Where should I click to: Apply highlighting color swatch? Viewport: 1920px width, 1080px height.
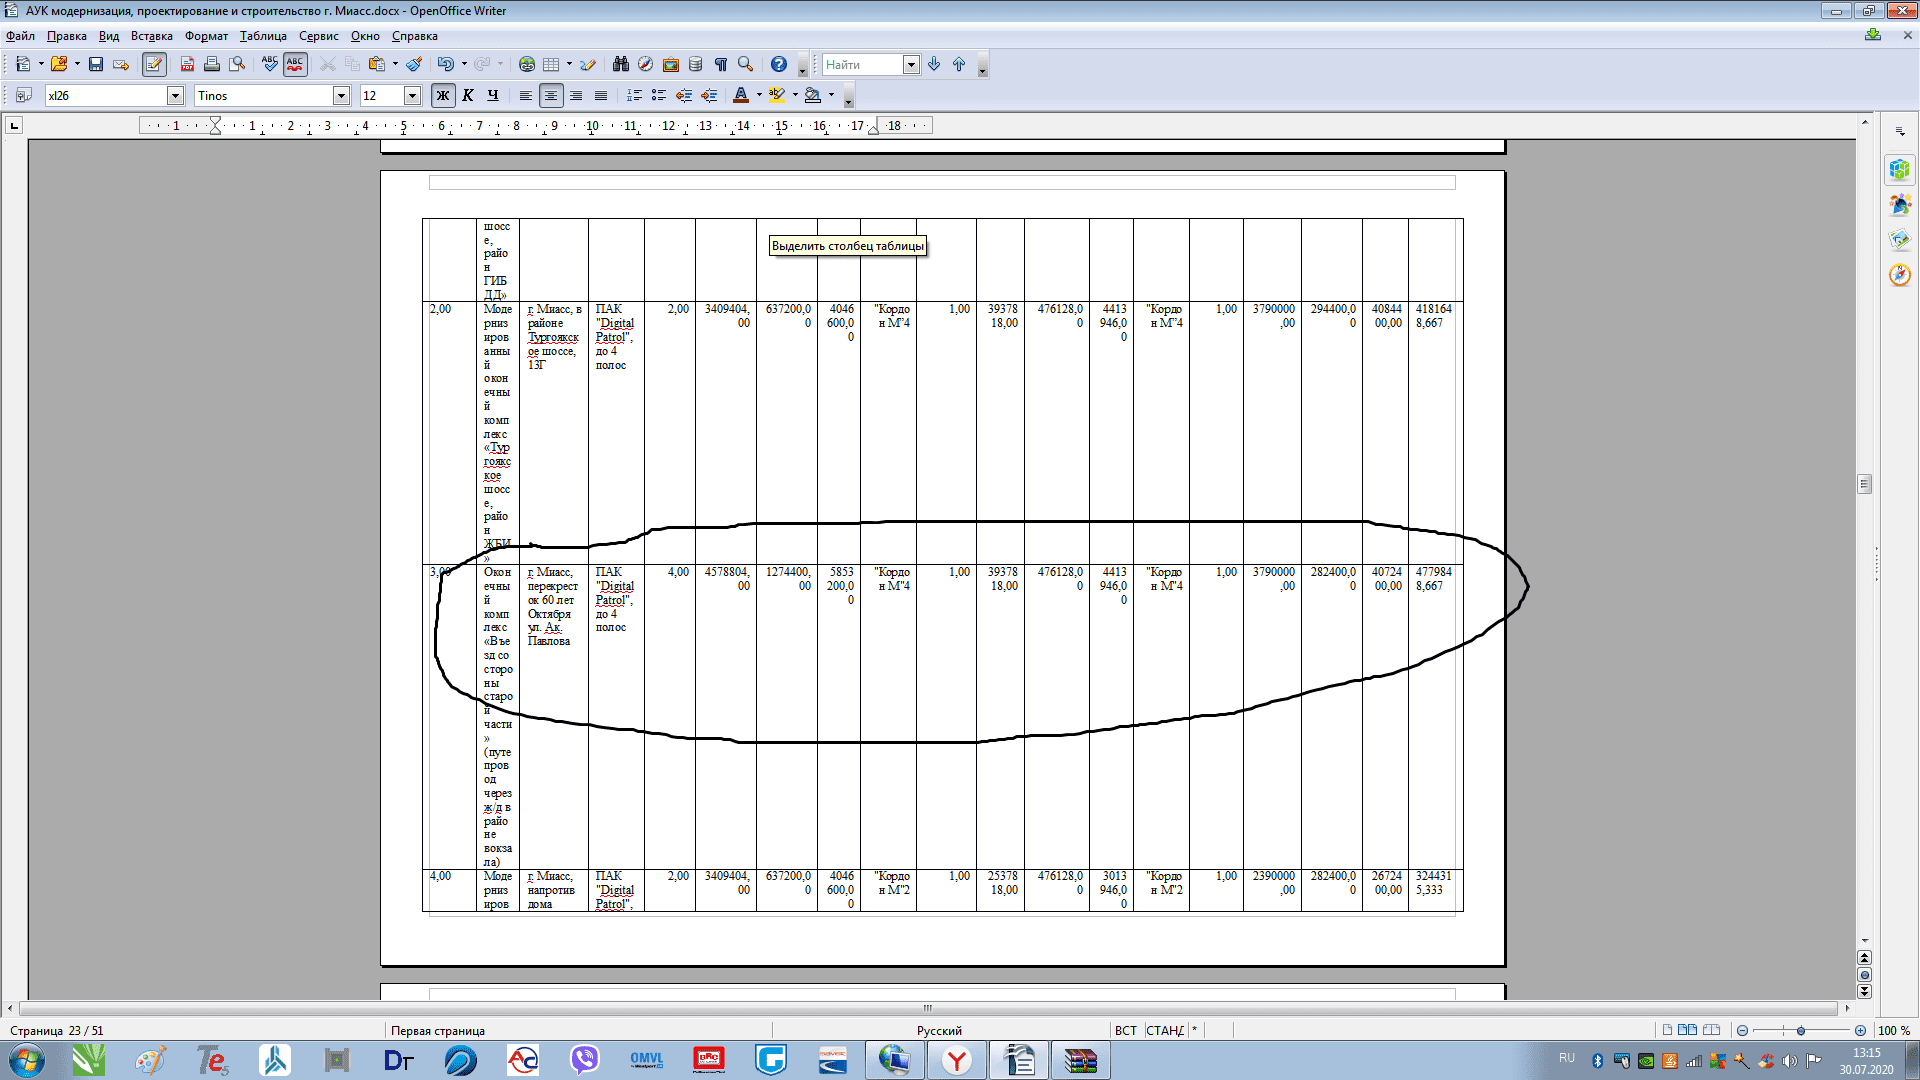[x=777, y=95]
